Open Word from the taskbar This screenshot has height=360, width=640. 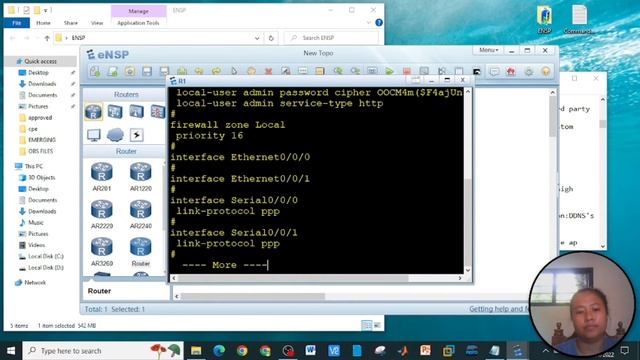[x=311, y=351]
